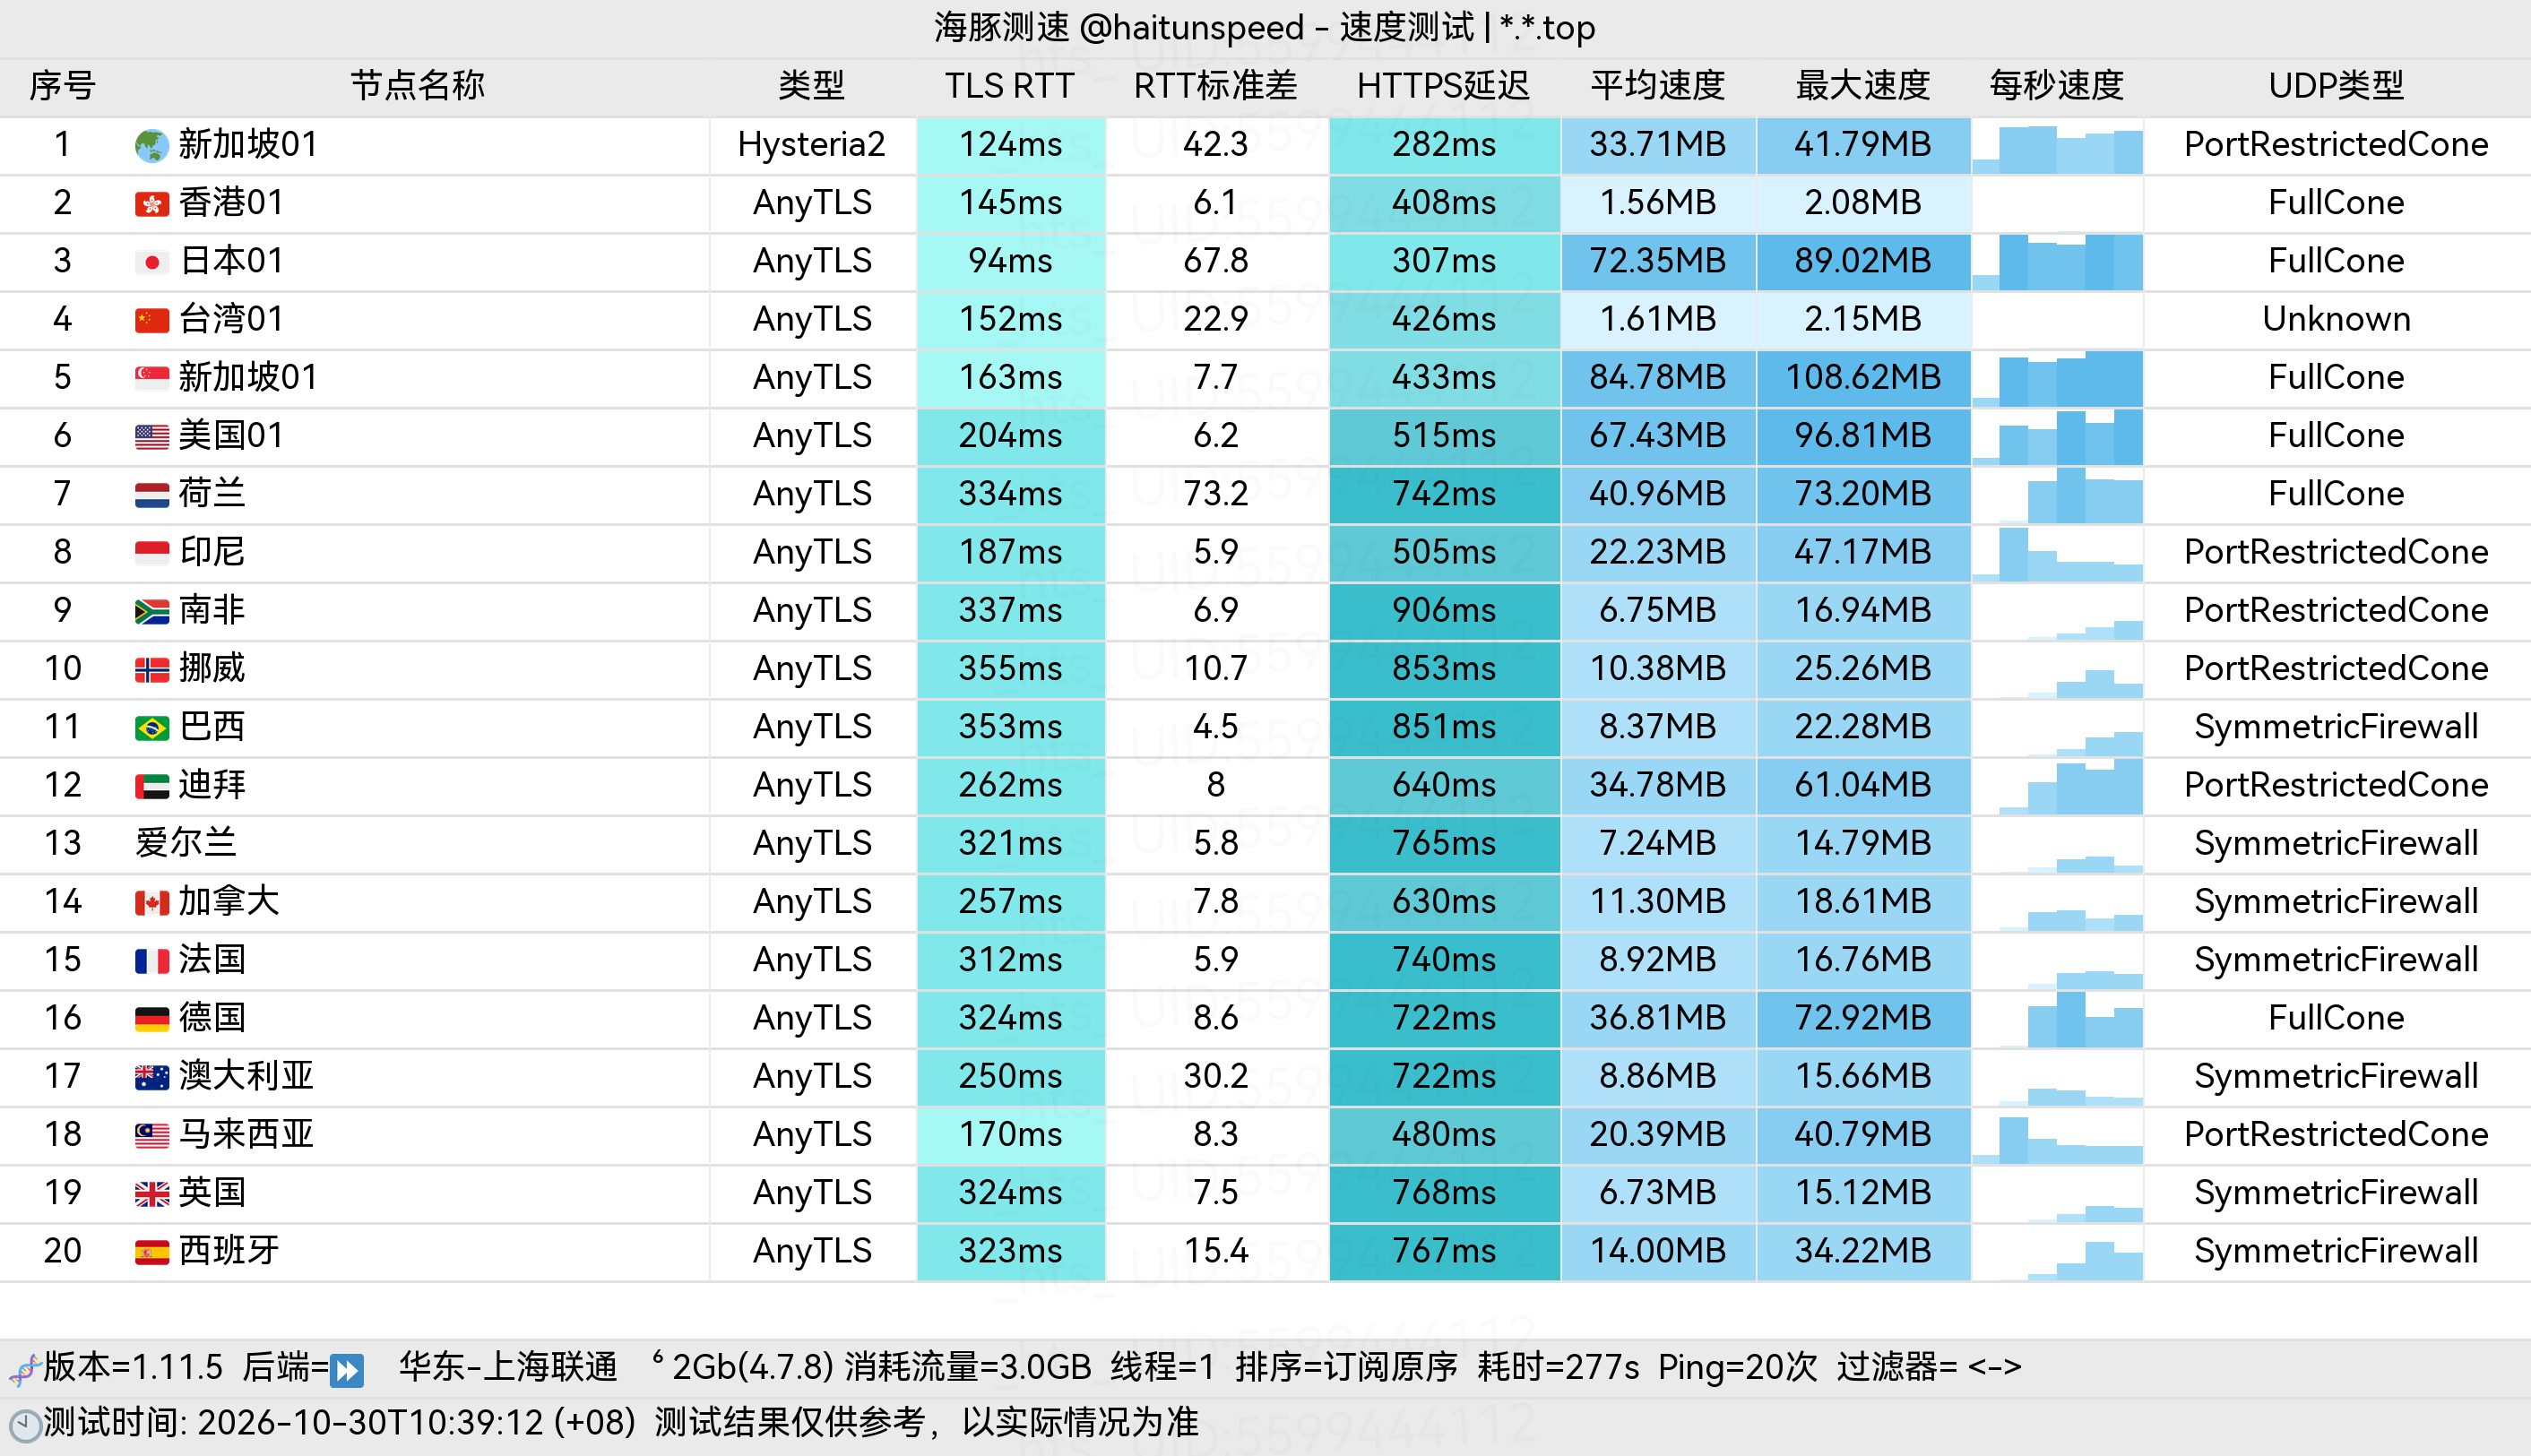
Task: Click the 94ms TLS RTT cell
Action: click(1010, 261)
